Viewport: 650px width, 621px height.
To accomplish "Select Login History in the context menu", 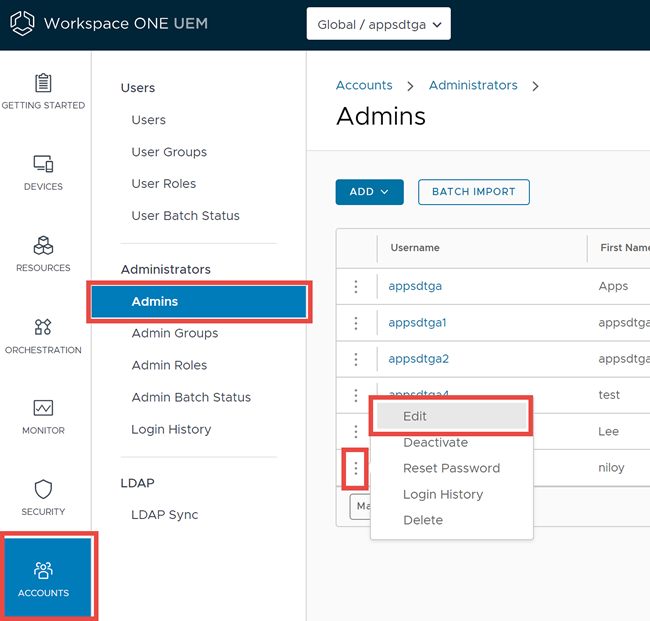I will click(x=443, y=494).
